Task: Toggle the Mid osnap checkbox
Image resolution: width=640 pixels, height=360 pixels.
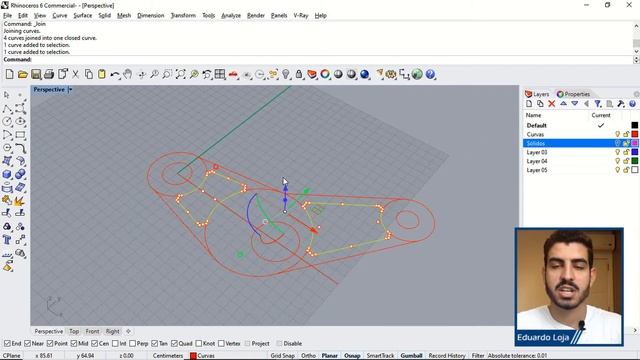Action: click(74, 344)
